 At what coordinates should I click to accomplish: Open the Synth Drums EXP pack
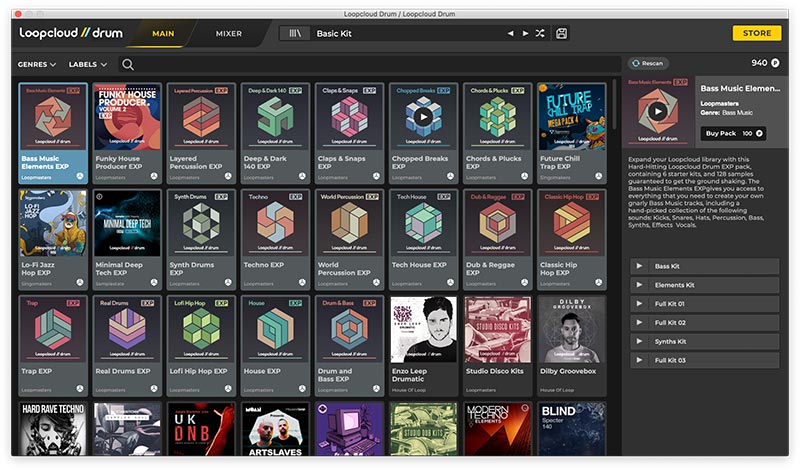[x=201, y=239]
